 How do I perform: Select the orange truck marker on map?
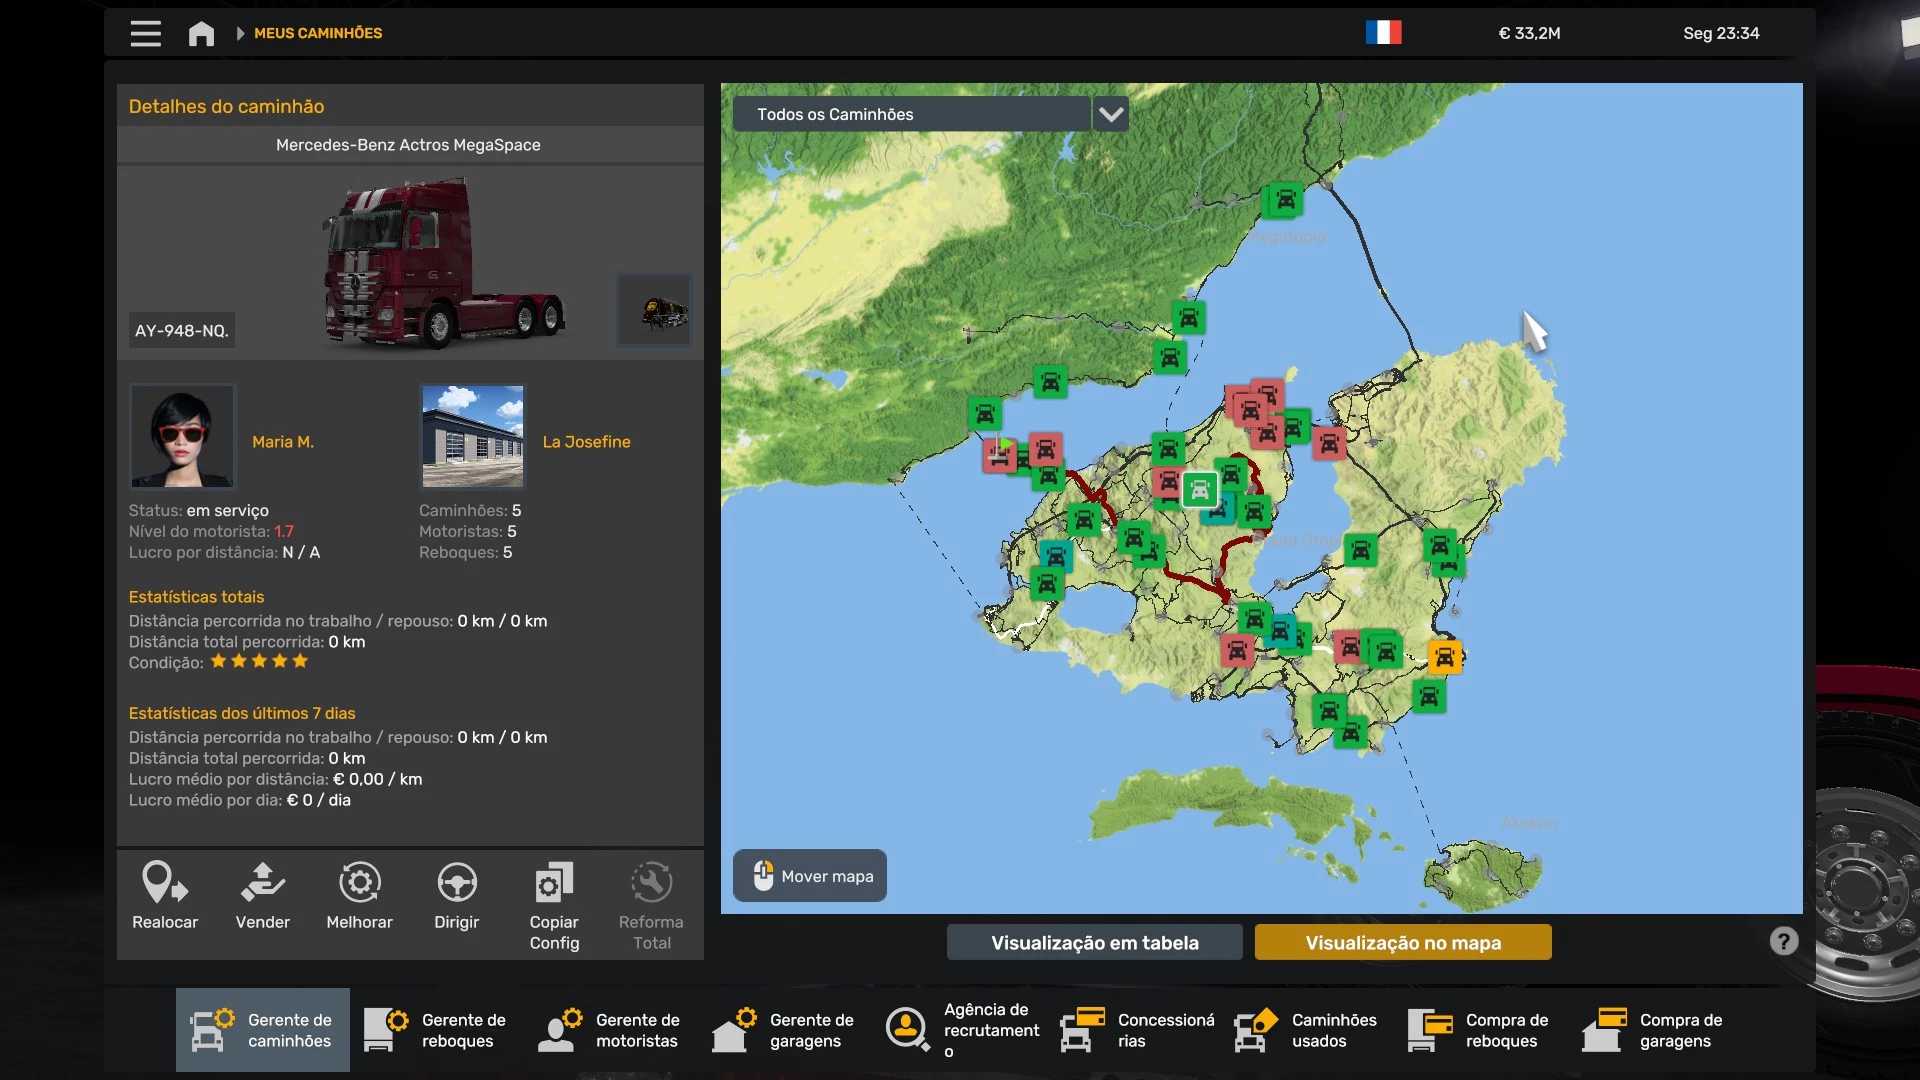tap(1444, 657)
